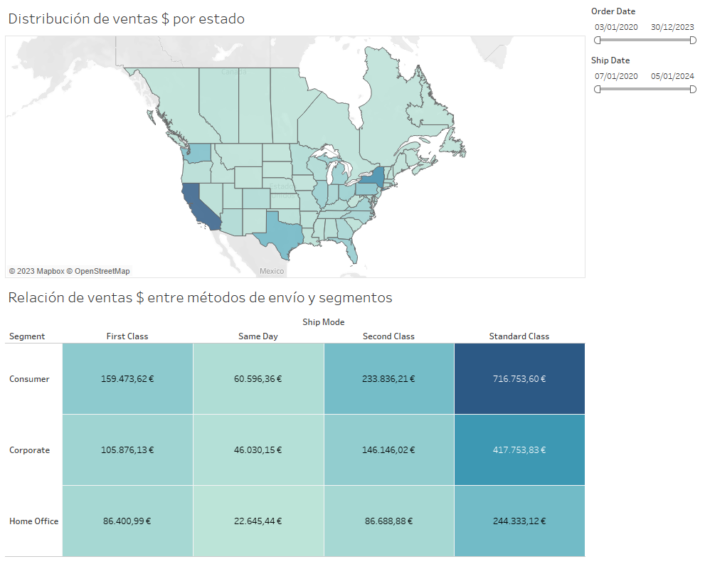
Task: Select California on the sales map
Action: [195, 203]
